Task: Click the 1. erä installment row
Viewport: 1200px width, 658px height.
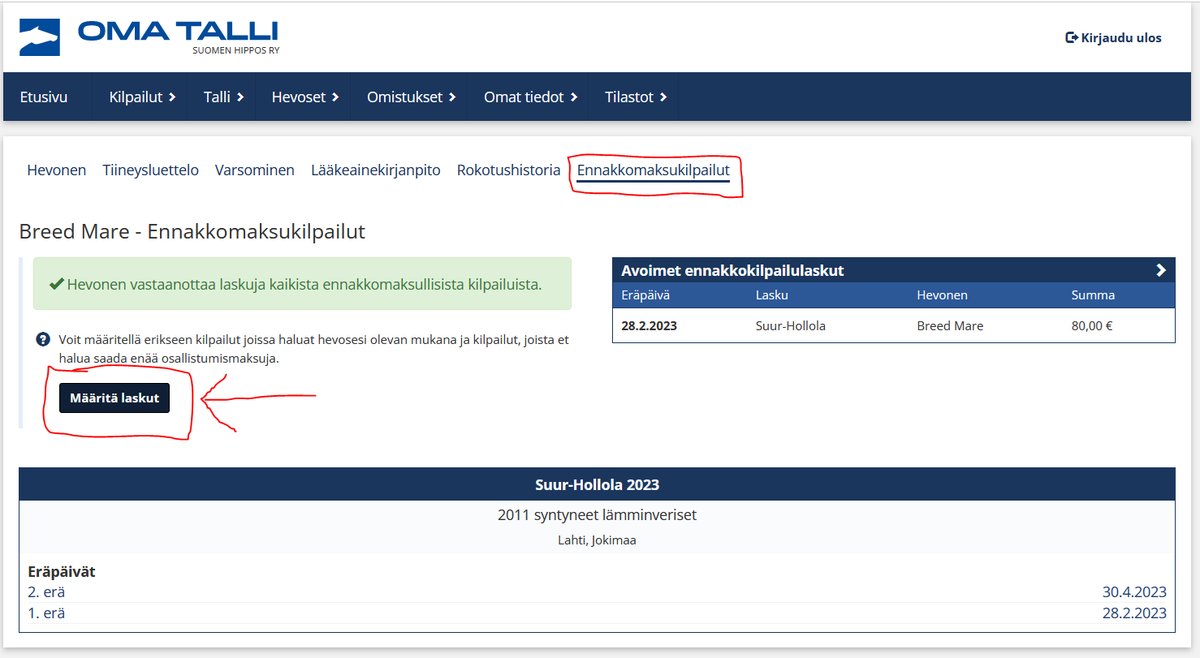Action: coord(597,613)
